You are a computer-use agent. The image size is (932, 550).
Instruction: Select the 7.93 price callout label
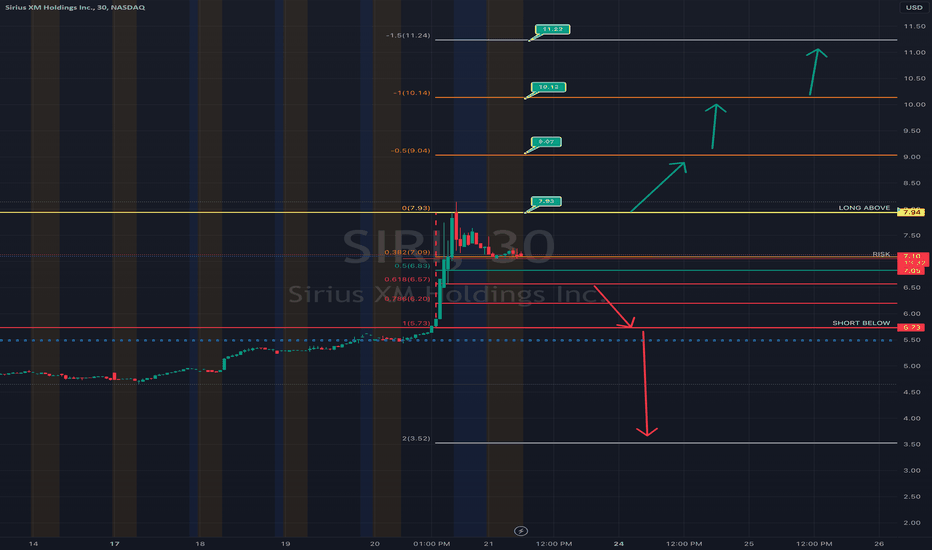546,201
